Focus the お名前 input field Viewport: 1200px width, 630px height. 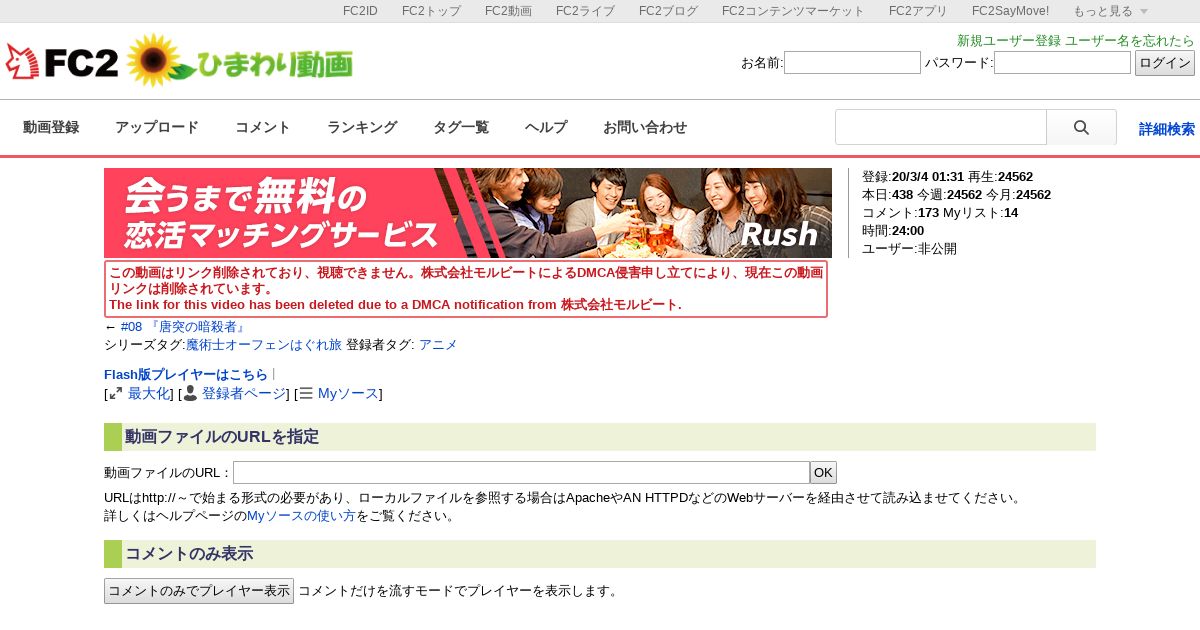(x=852, y=63)
